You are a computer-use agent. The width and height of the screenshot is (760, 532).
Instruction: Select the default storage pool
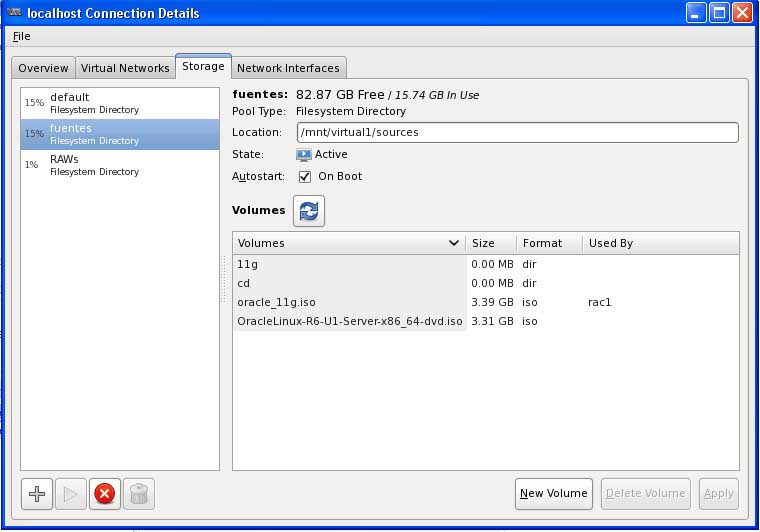pos(120,103)
